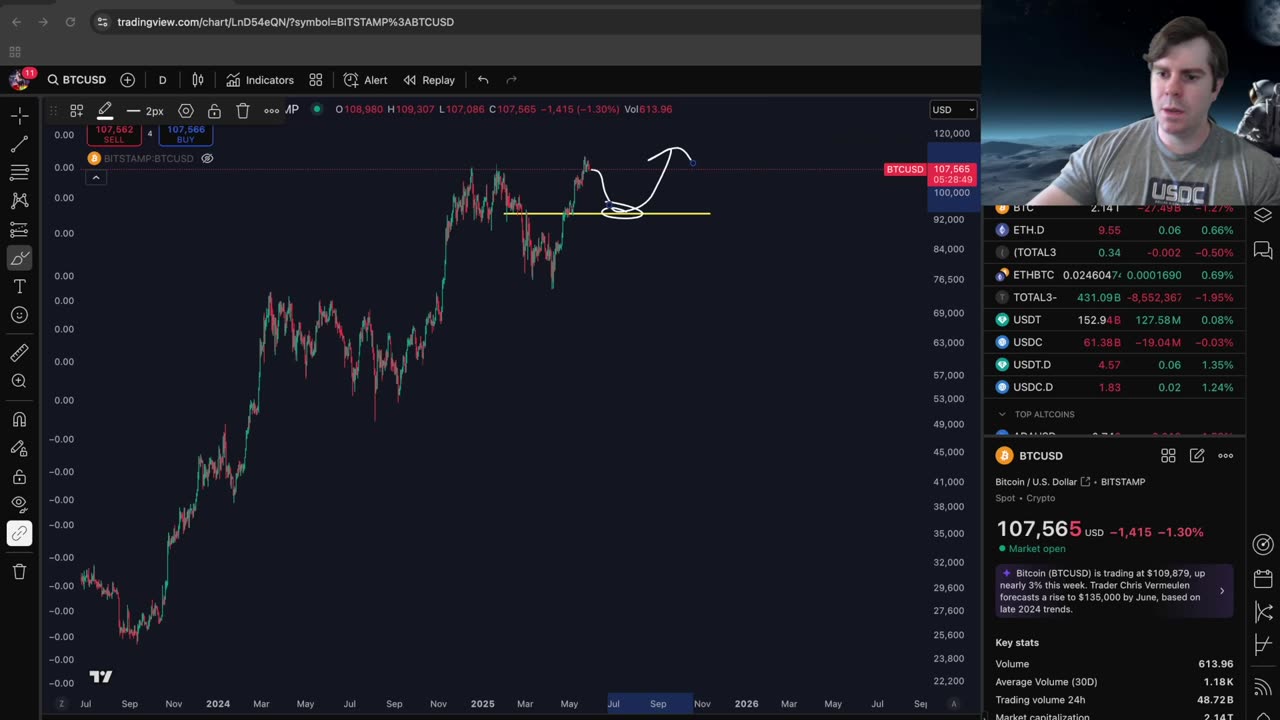Select the crosshair cursor tool
This screenshot has width=1280, height=720.
pyautogui.click(x=19, y=116)
